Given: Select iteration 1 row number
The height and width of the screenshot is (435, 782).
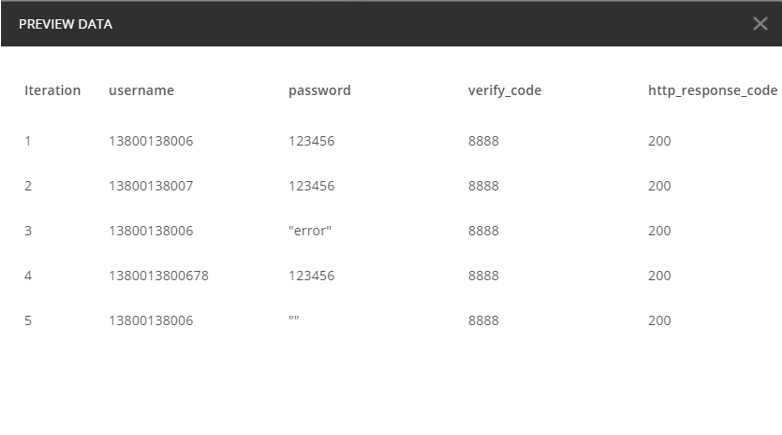Looking at the screenshot, I should [29, 141].
